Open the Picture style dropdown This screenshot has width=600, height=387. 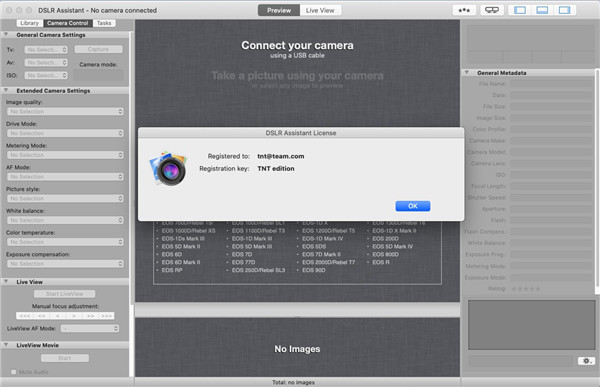point(65,199)
